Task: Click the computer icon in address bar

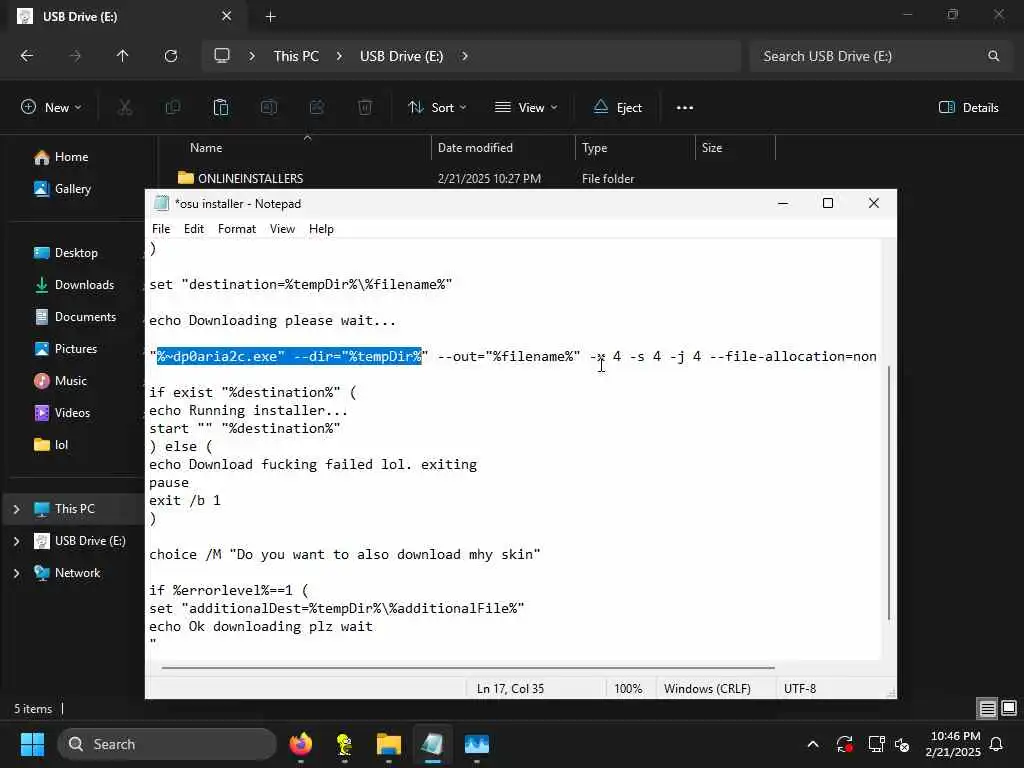Action: click(222, 56)
